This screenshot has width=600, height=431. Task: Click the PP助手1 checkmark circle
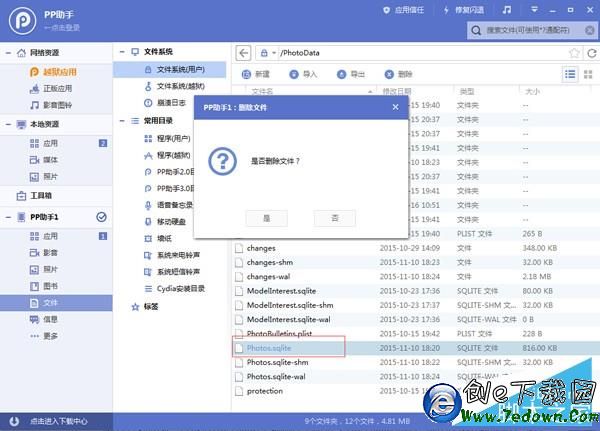click(101, 217)
